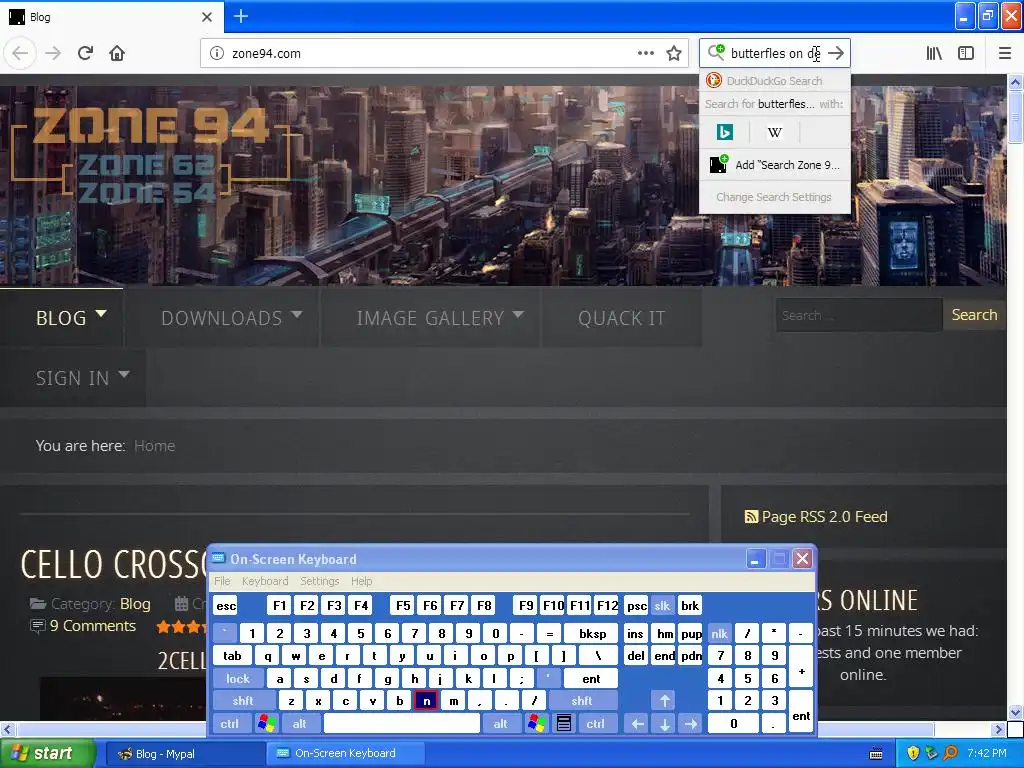Click the website search input field

pyautogui.click(x=859, y=315)
